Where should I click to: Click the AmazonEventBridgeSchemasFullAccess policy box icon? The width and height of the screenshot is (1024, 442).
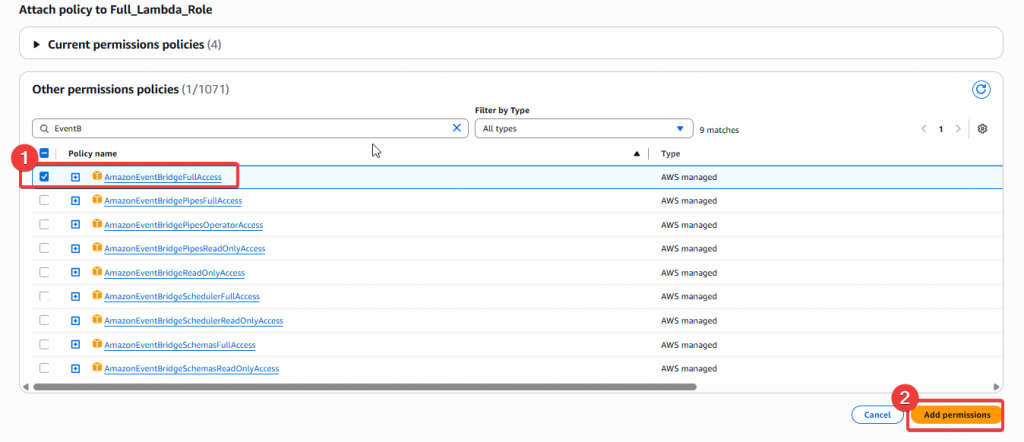pos(97,343)
